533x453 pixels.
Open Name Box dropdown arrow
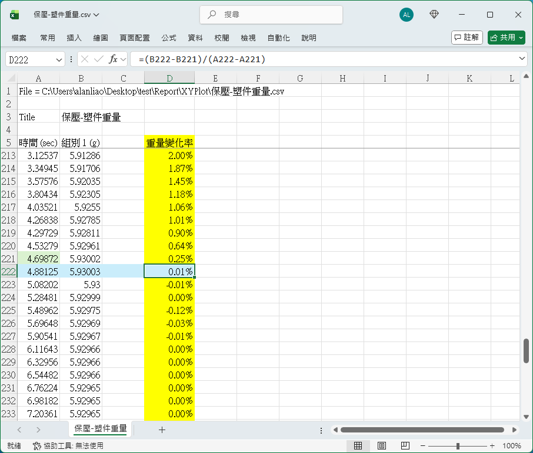coord(59,60)
